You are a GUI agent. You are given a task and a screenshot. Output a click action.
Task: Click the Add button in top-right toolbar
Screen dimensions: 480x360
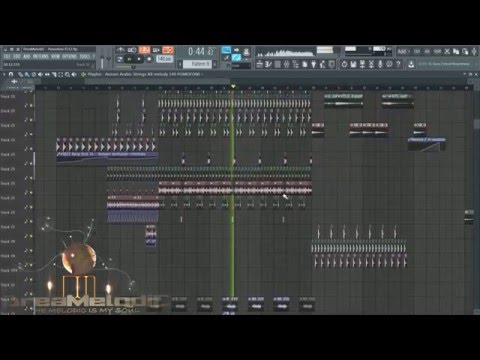403,51
